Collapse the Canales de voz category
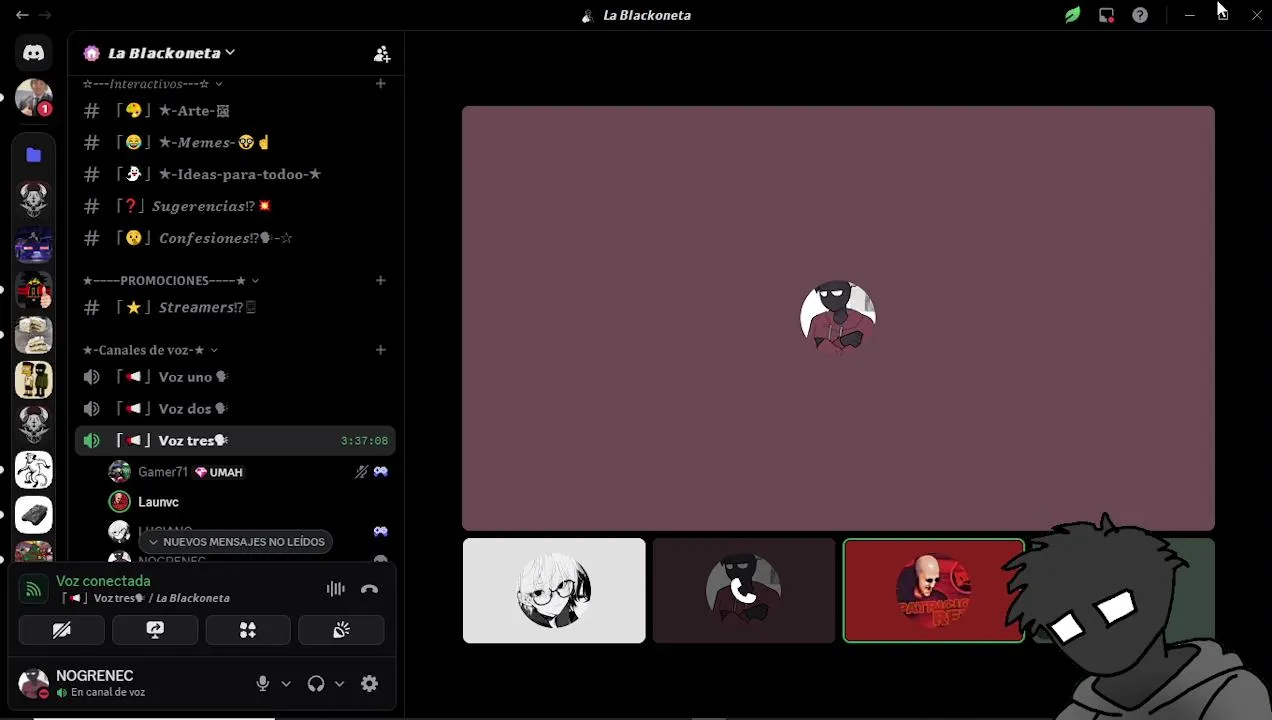Image resolution: width=1272 pixels, height=720 pixels. click(151, 350)
